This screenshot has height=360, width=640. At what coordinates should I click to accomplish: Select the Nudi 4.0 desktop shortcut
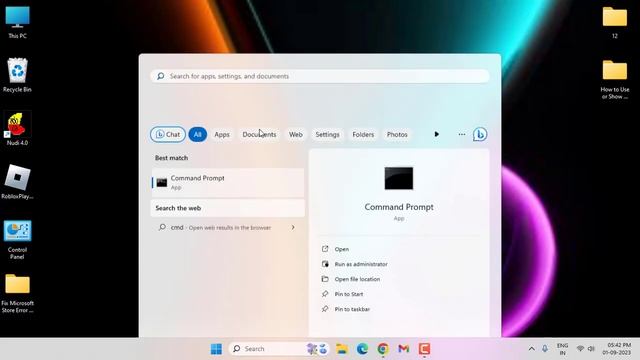[x=17, y=129]
